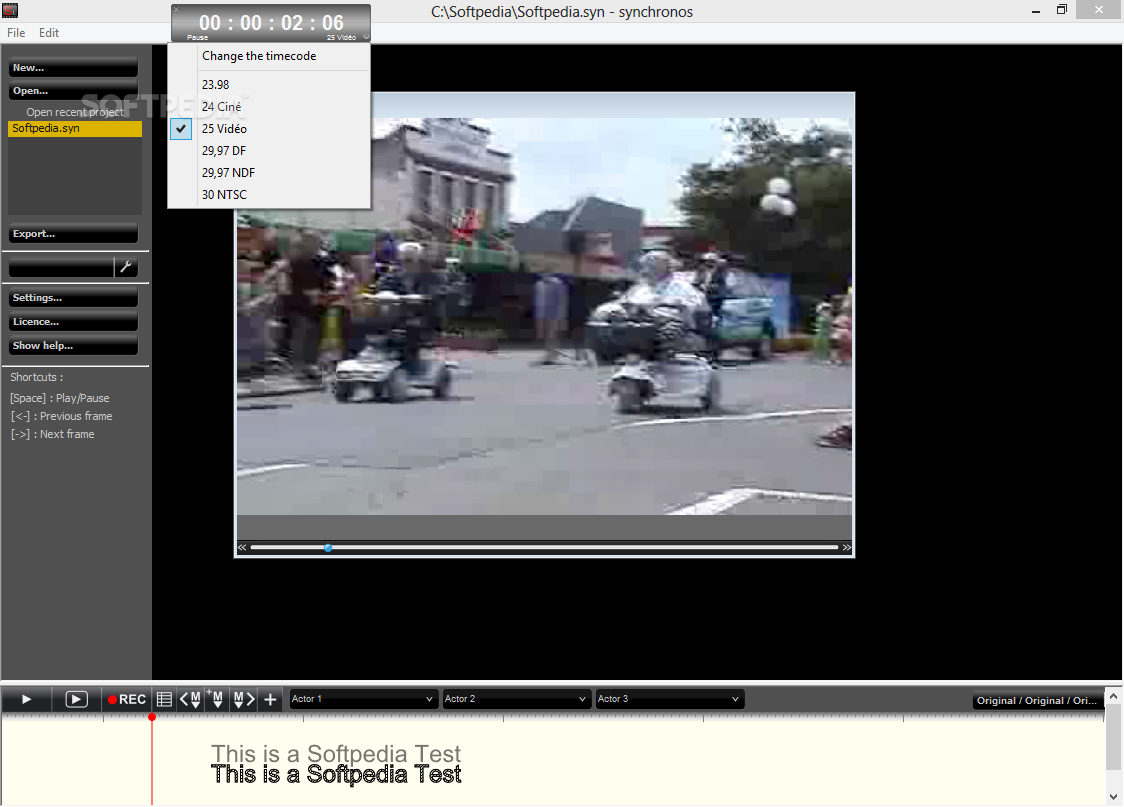1124x807 pixels.
Task: Click scrollbar up arrow in timeline
Action: pos(1113,697)
